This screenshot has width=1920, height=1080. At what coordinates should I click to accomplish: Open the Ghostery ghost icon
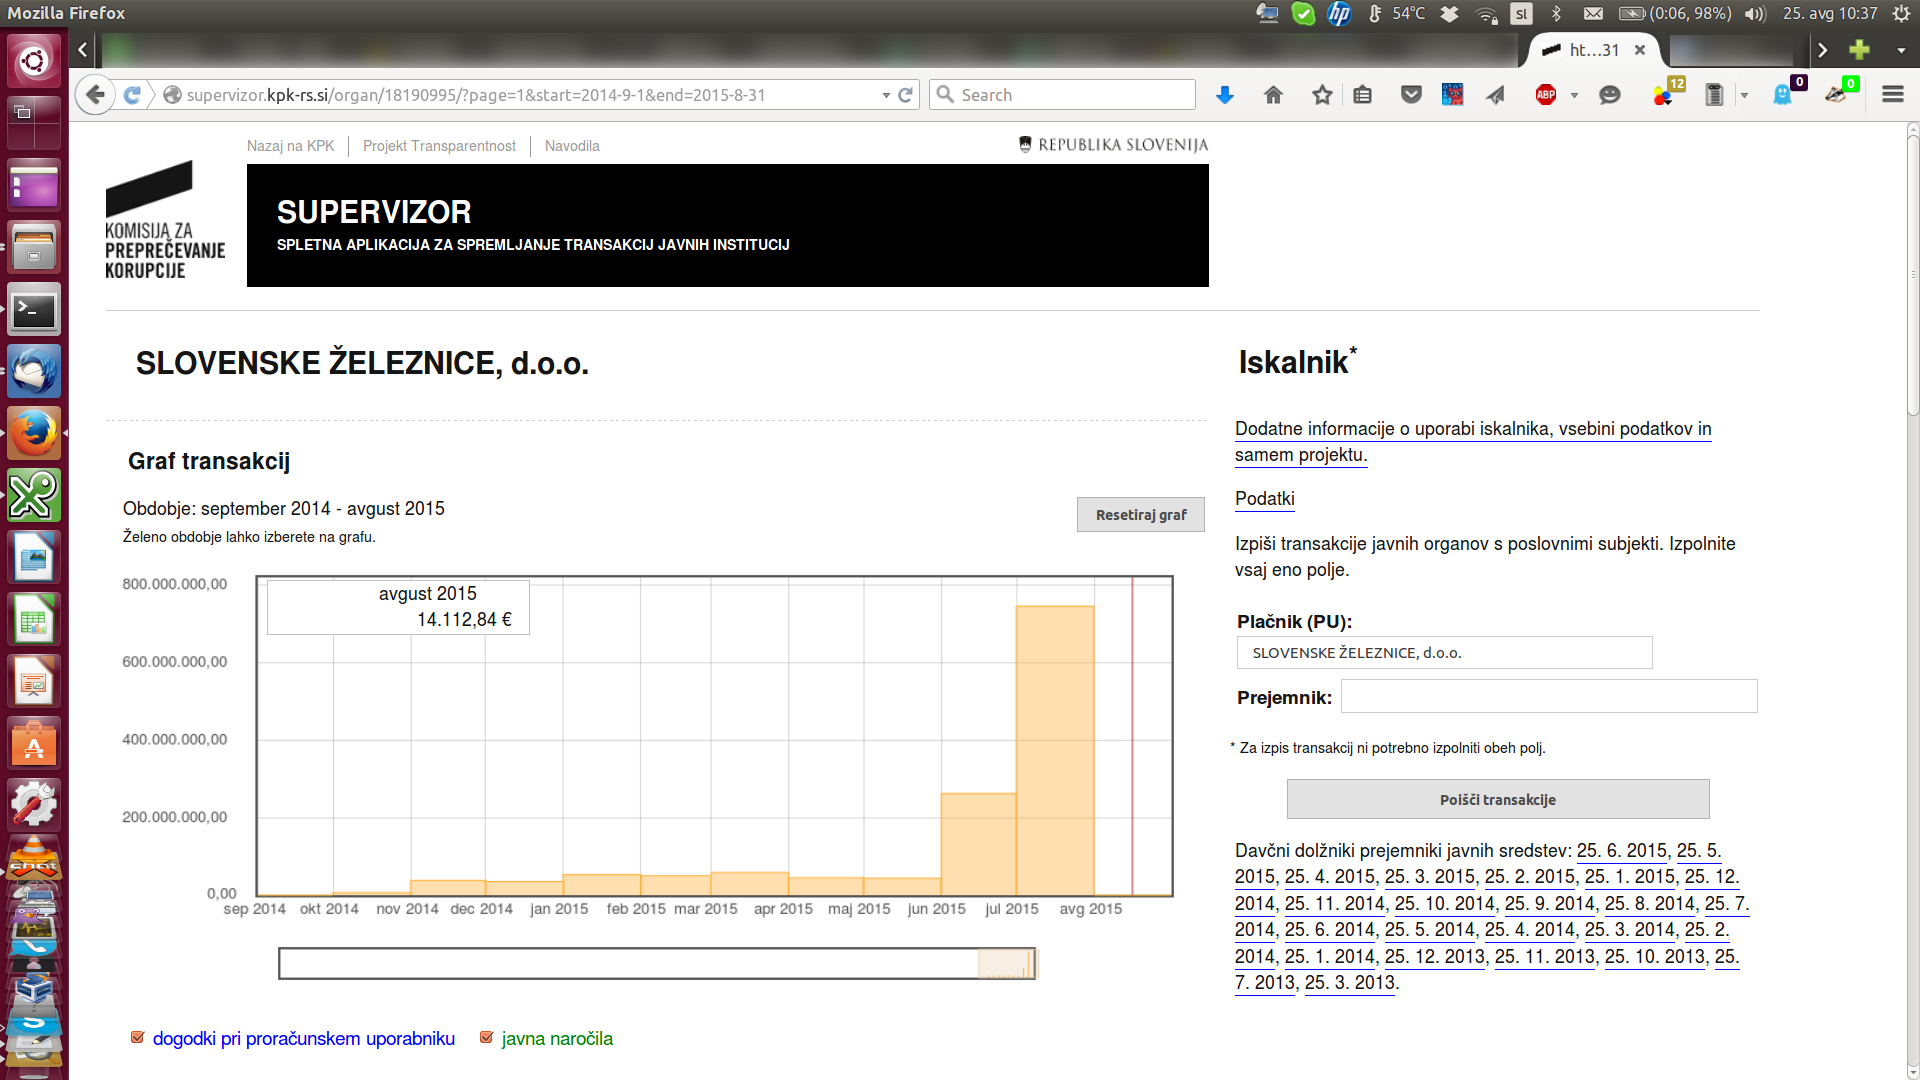[1783, 95]
